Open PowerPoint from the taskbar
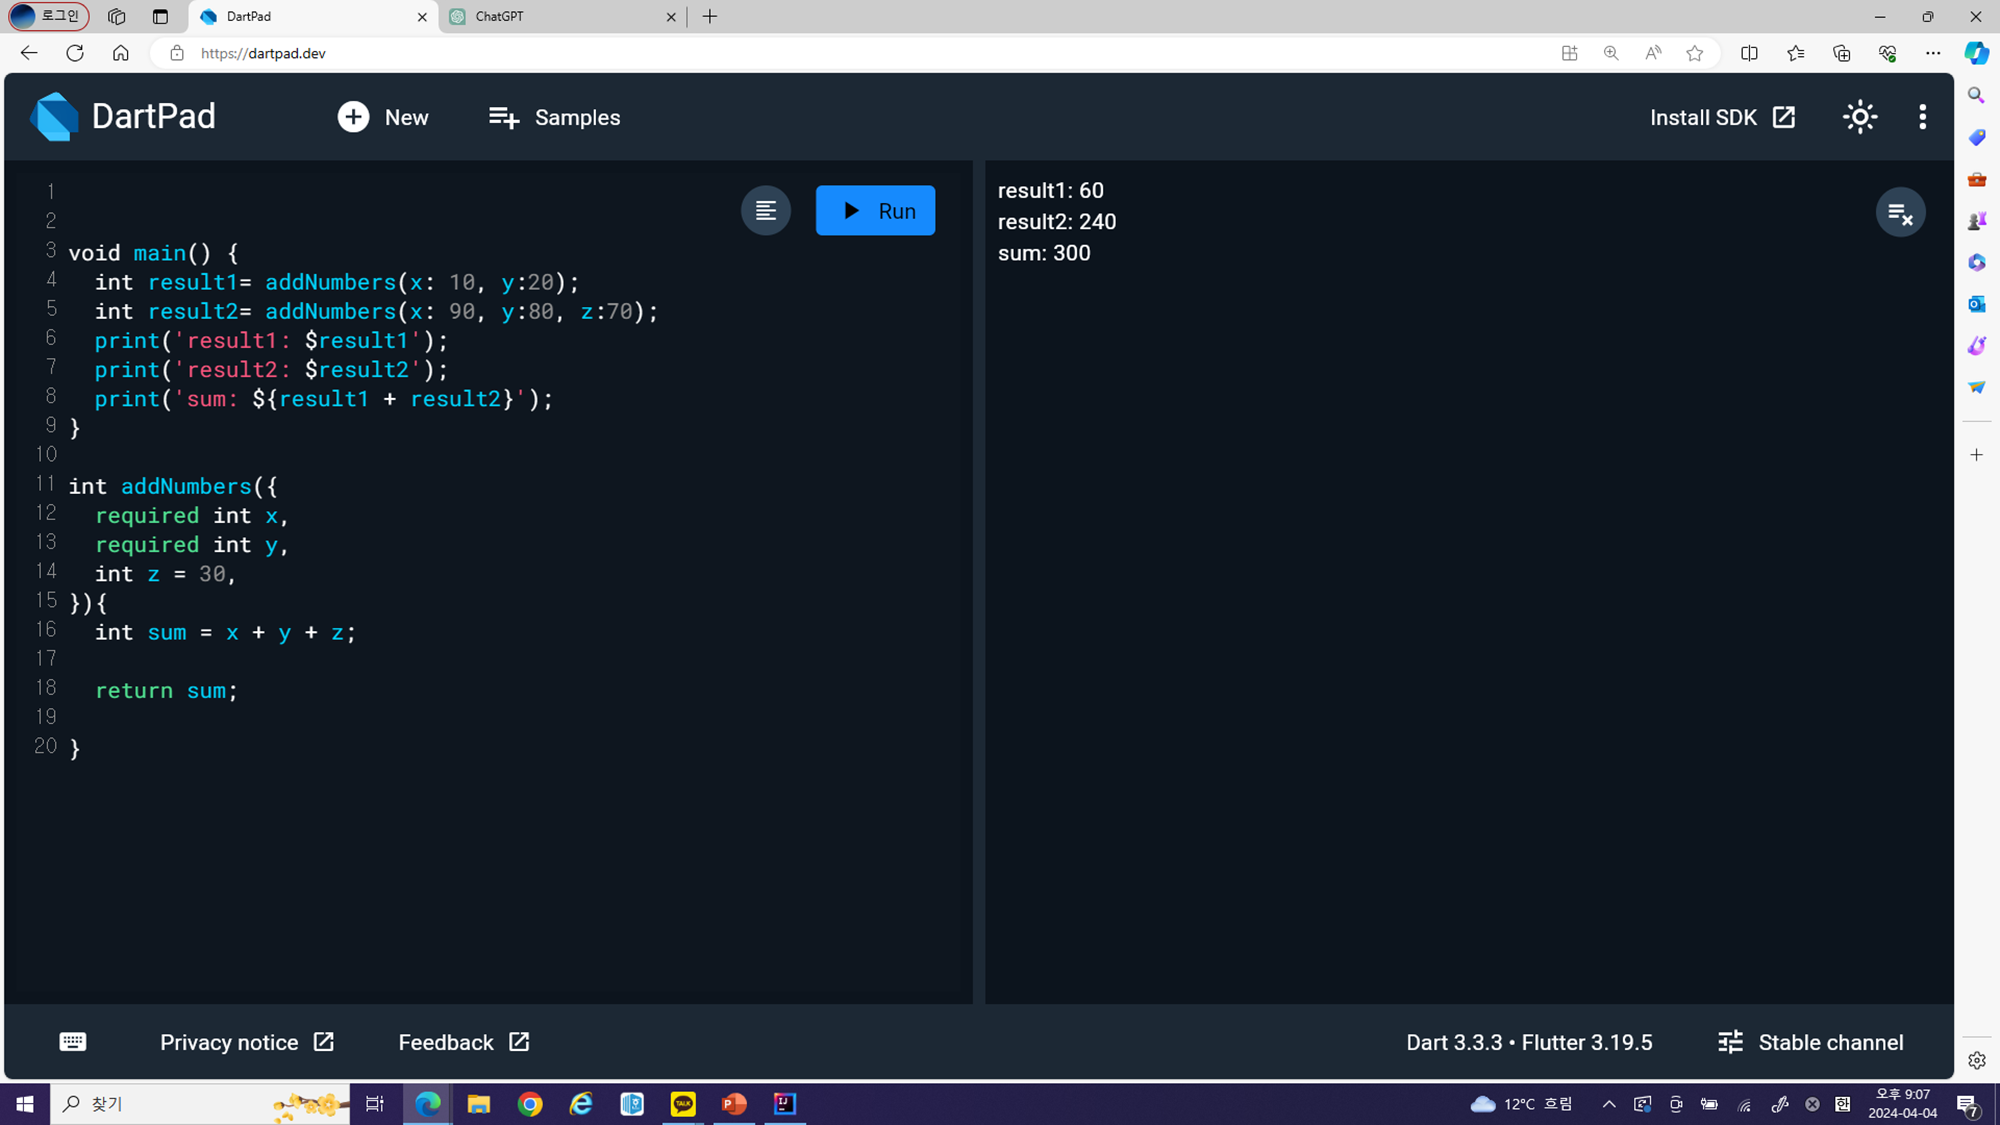 pyautogui.click(x=734, y=1104)
